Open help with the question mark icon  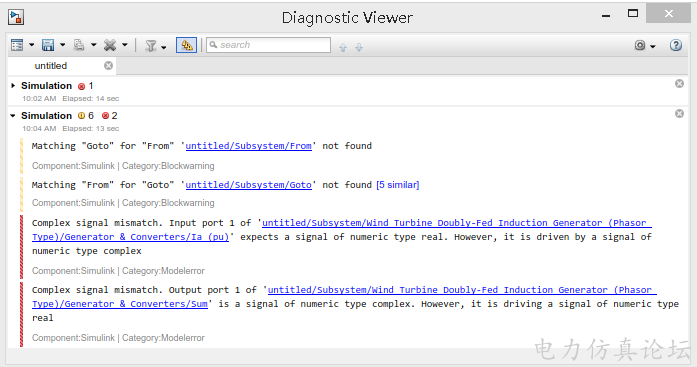pos(676,45)
